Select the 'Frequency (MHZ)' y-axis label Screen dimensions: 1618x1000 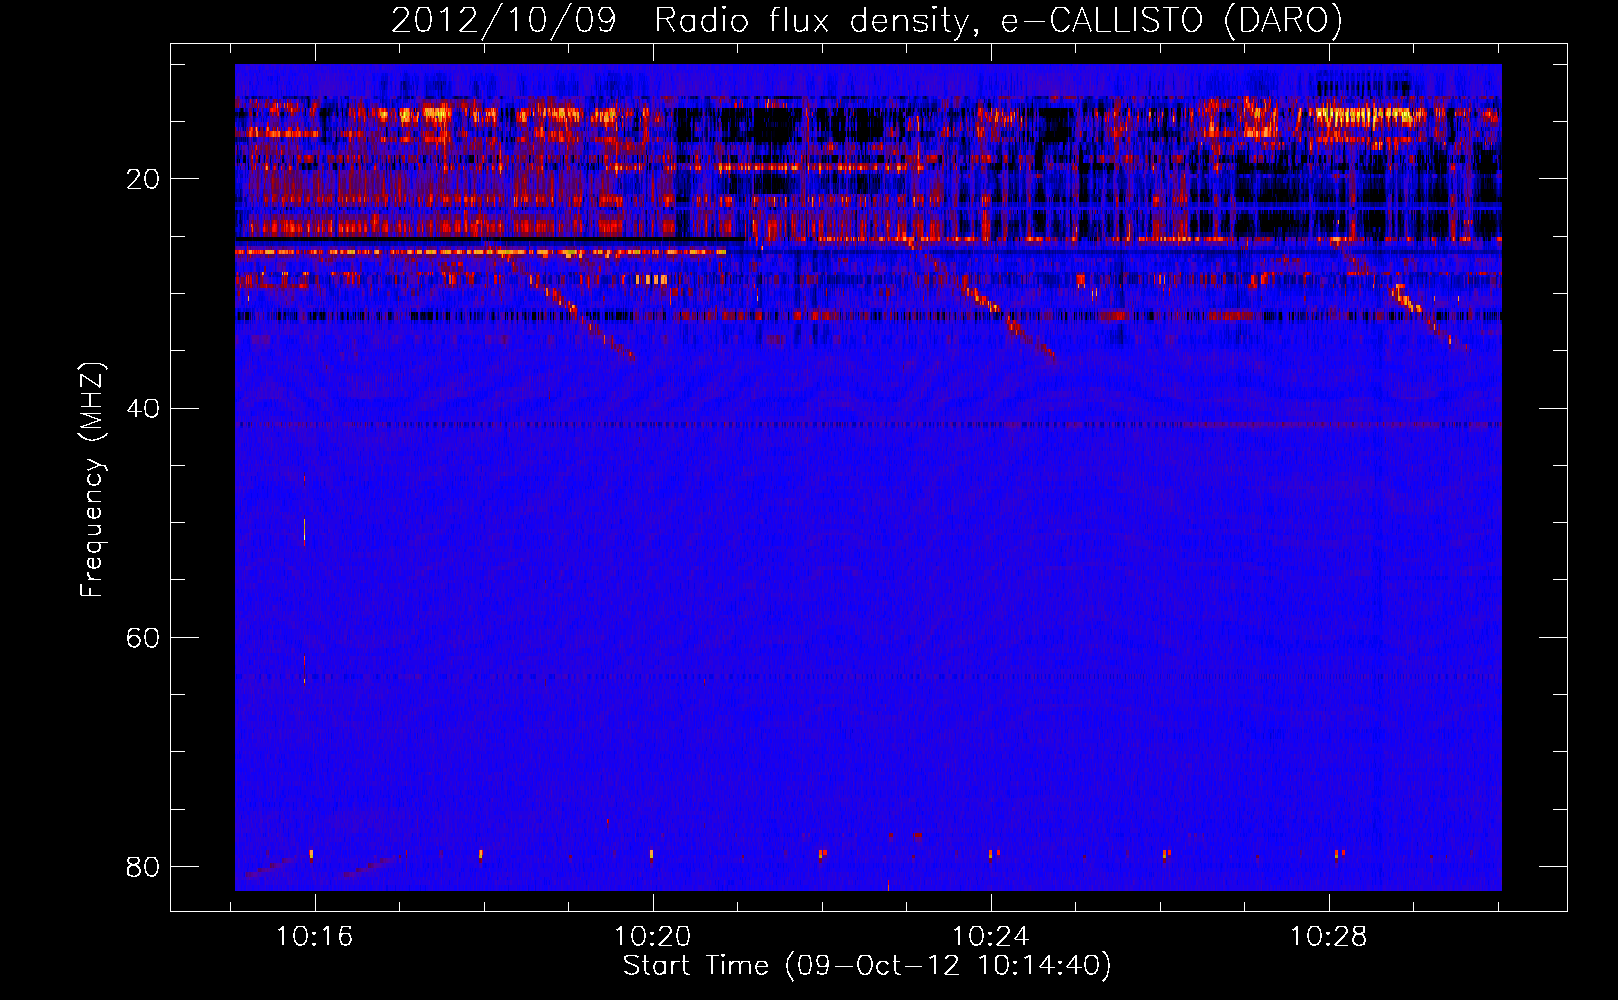coord(92,480)
